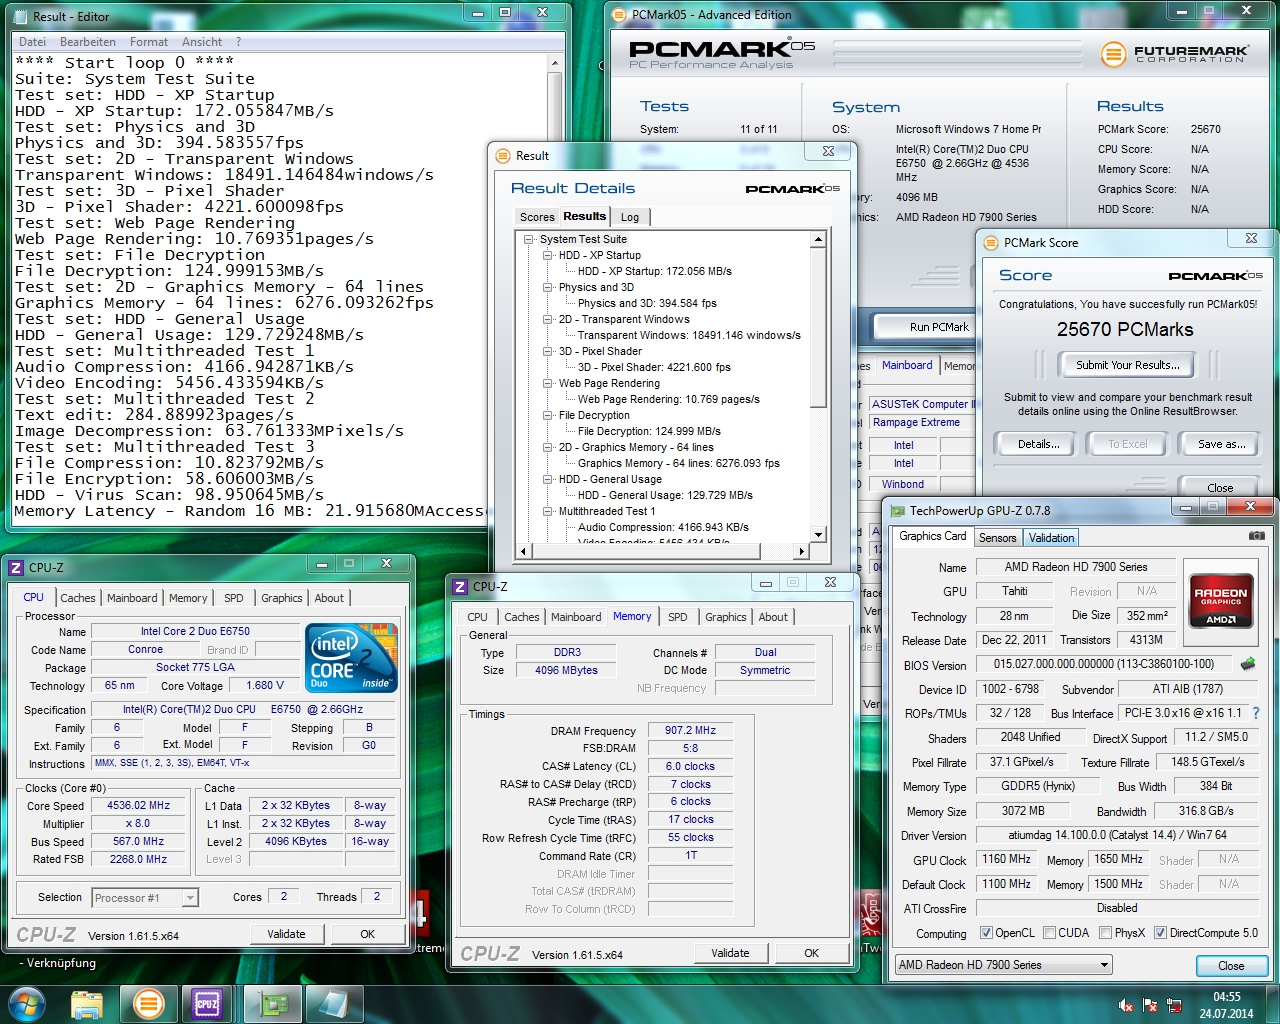Toggle the OpenCL checkbox in GPU-Z

987,933
